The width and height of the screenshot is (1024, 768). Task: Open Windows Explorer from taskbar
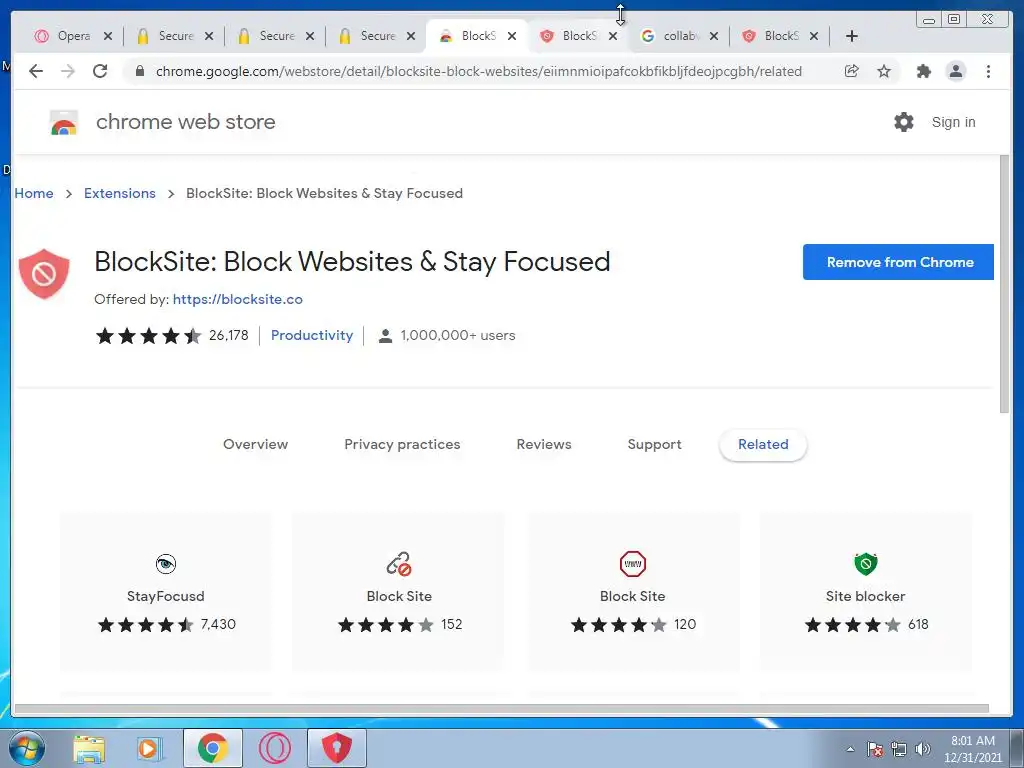(89, 749)
